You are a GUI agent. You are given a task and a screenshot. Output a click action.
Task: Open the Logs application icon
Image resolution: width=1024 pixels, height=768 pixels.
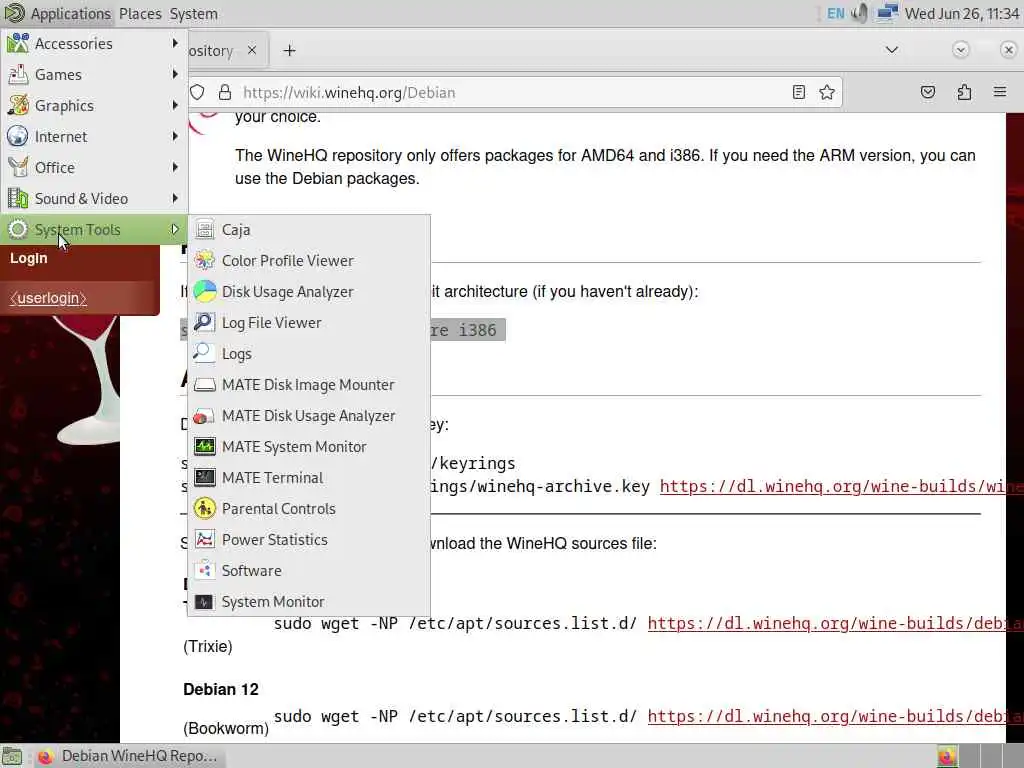pyautogui.click(x=204, y=353)
